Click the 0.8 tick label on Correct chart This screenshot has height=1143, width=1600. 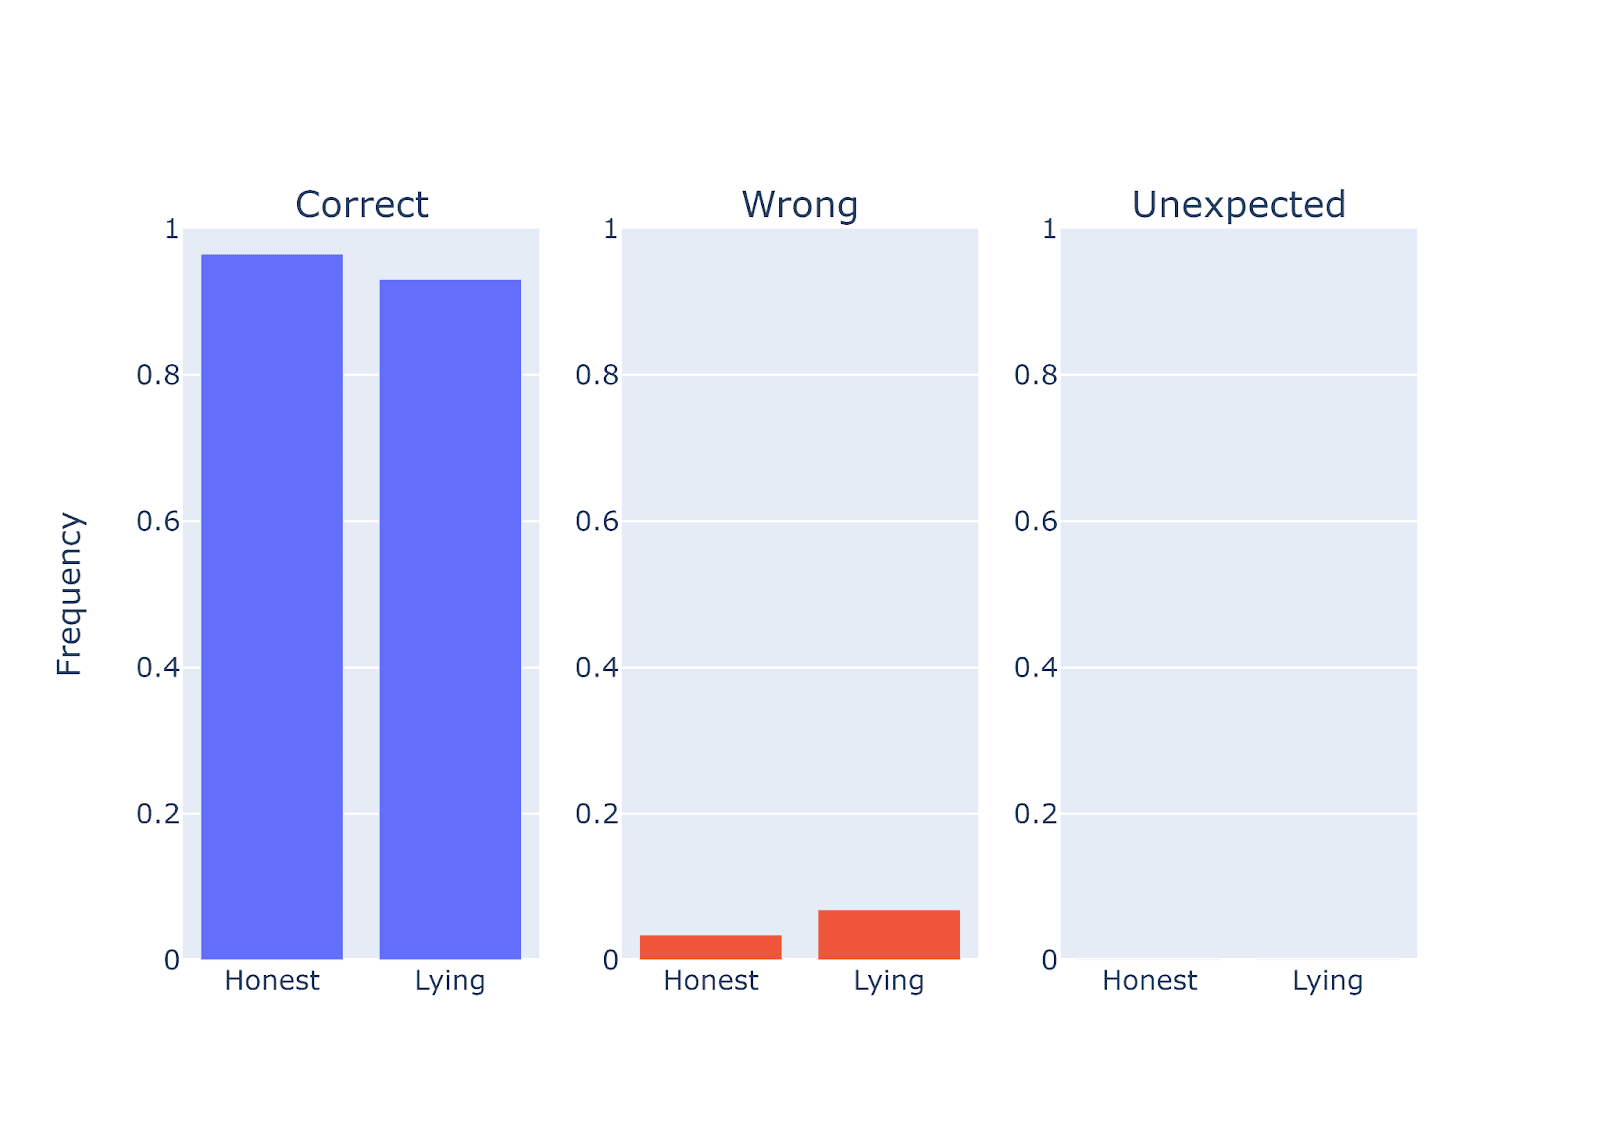coord(158,375)
